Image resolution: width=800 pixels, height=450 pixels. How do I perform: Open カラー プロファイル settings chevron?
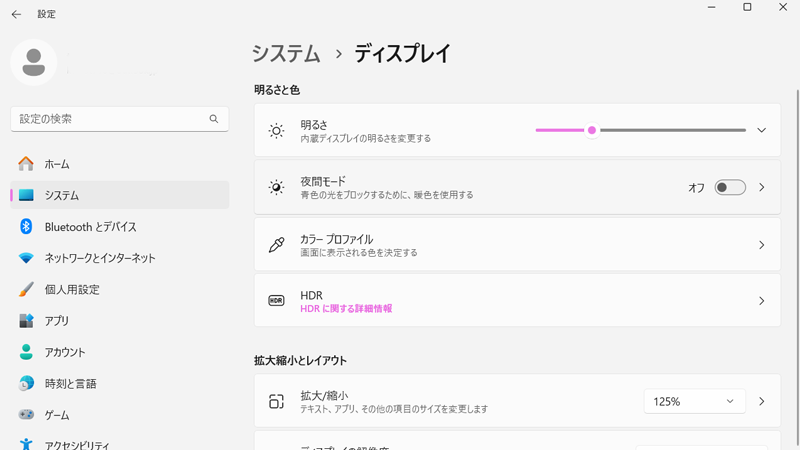(x=761, y=245)
